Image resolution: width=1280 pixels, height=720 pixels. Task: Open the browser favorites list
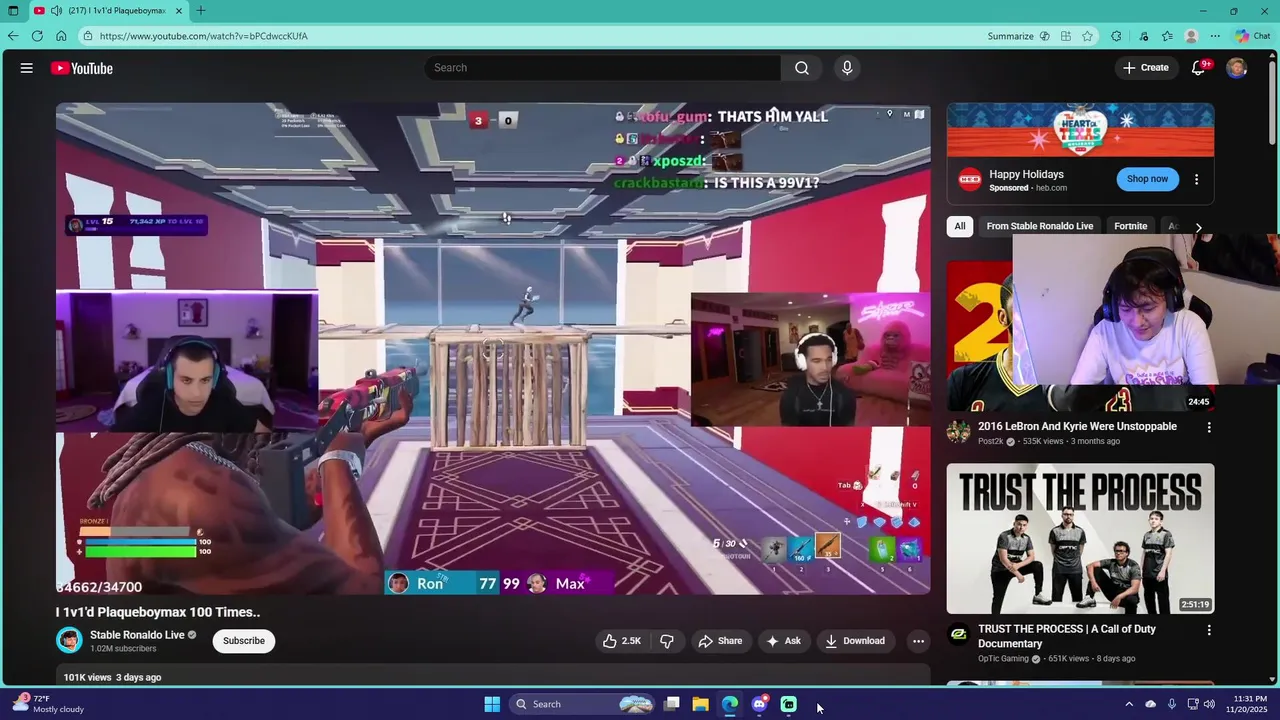(1167, 36)
